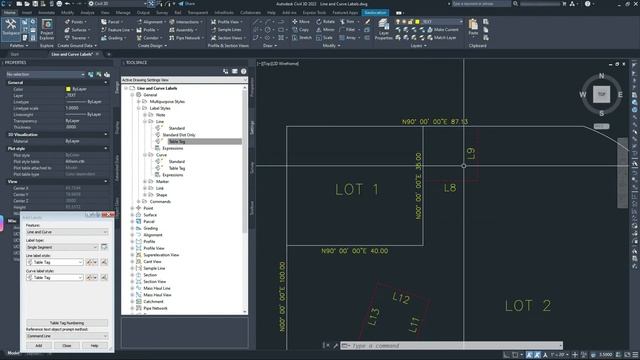This screenshot has height=360, width=640.
Task: Open the Reference text prompt method dropdown
Action: [x=67, y=336]
